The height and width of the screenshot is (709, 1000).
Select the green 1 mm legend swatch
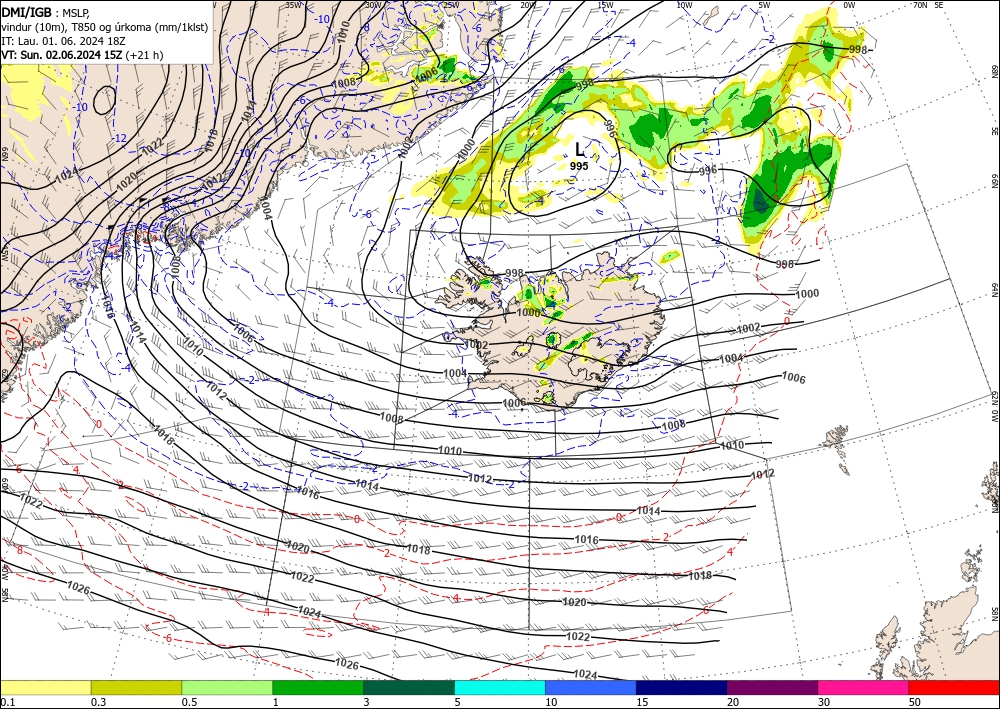318,687
